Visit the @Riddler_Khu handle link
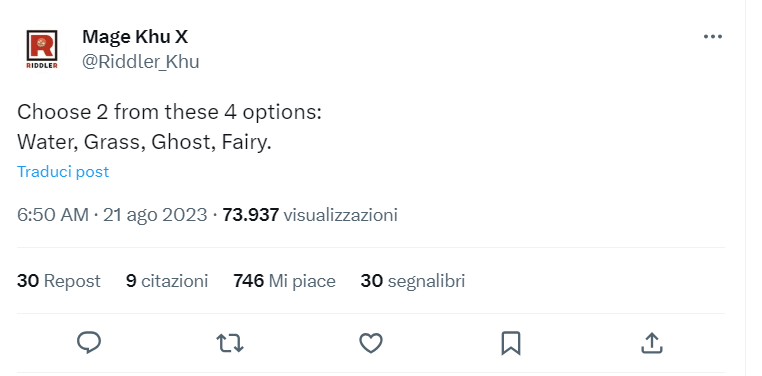Image resolution: width=762 pixels, height=376 pixels. click(x=140, y=62)
